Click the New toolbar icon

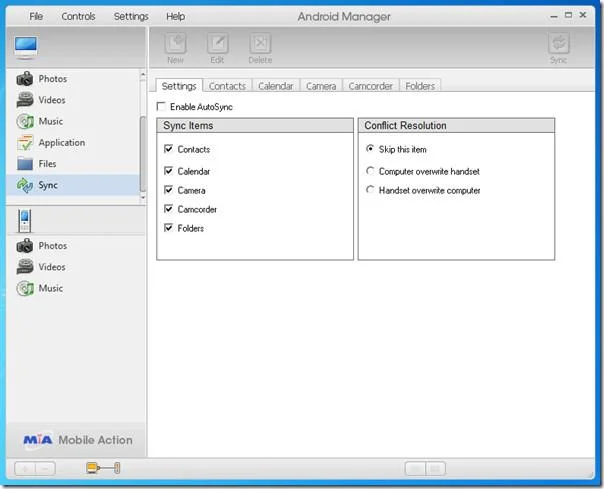tap(176, 43)
